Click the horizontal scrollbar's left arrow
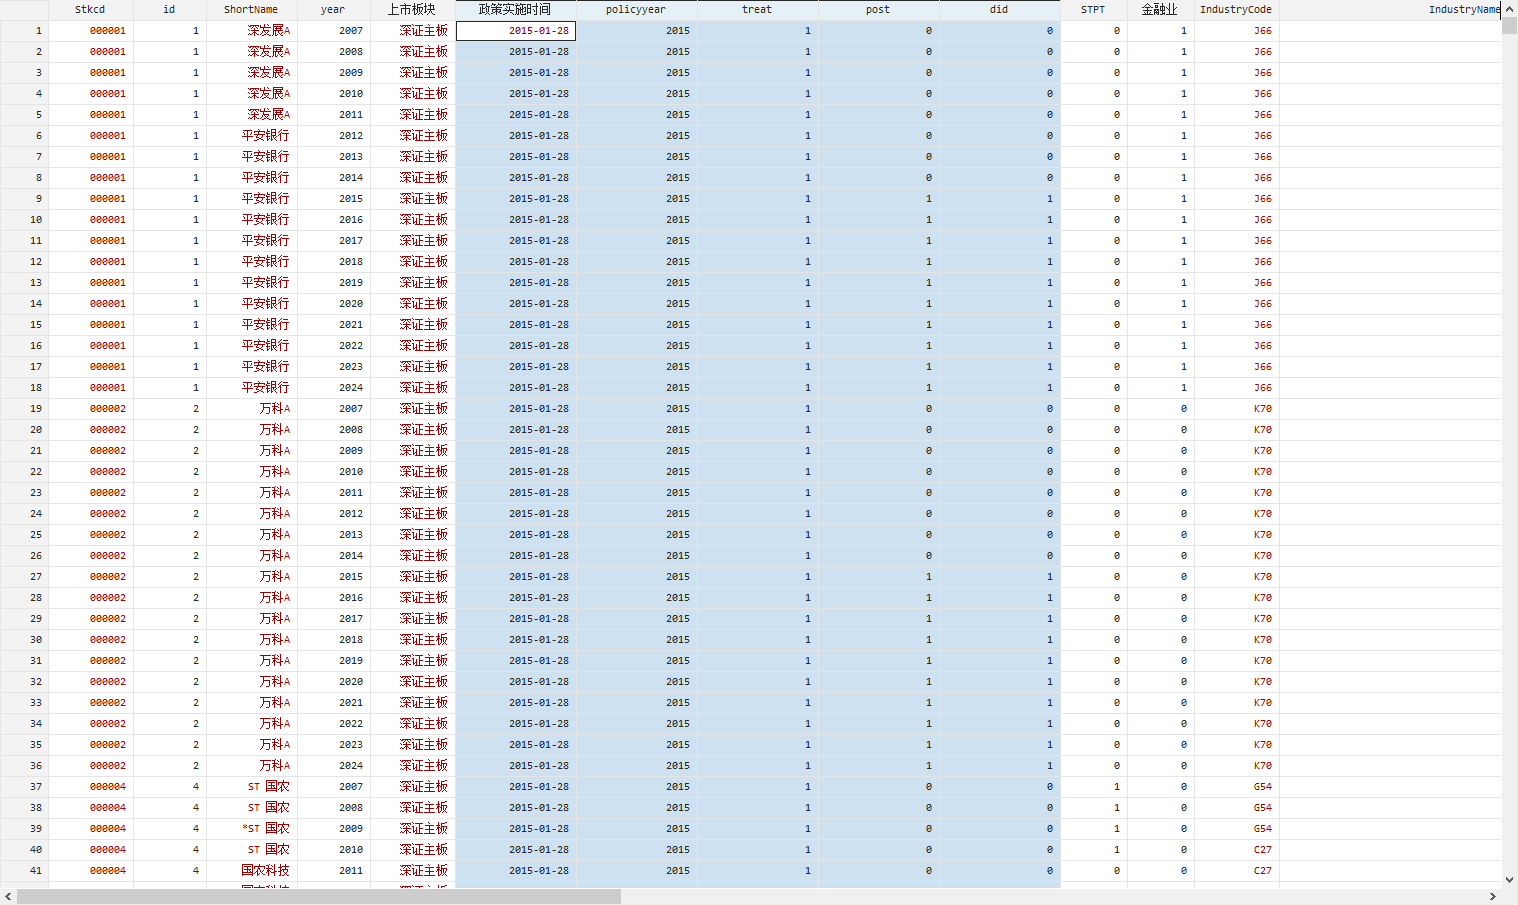This screenshot has height=905, width=1518. pos(8,897)
